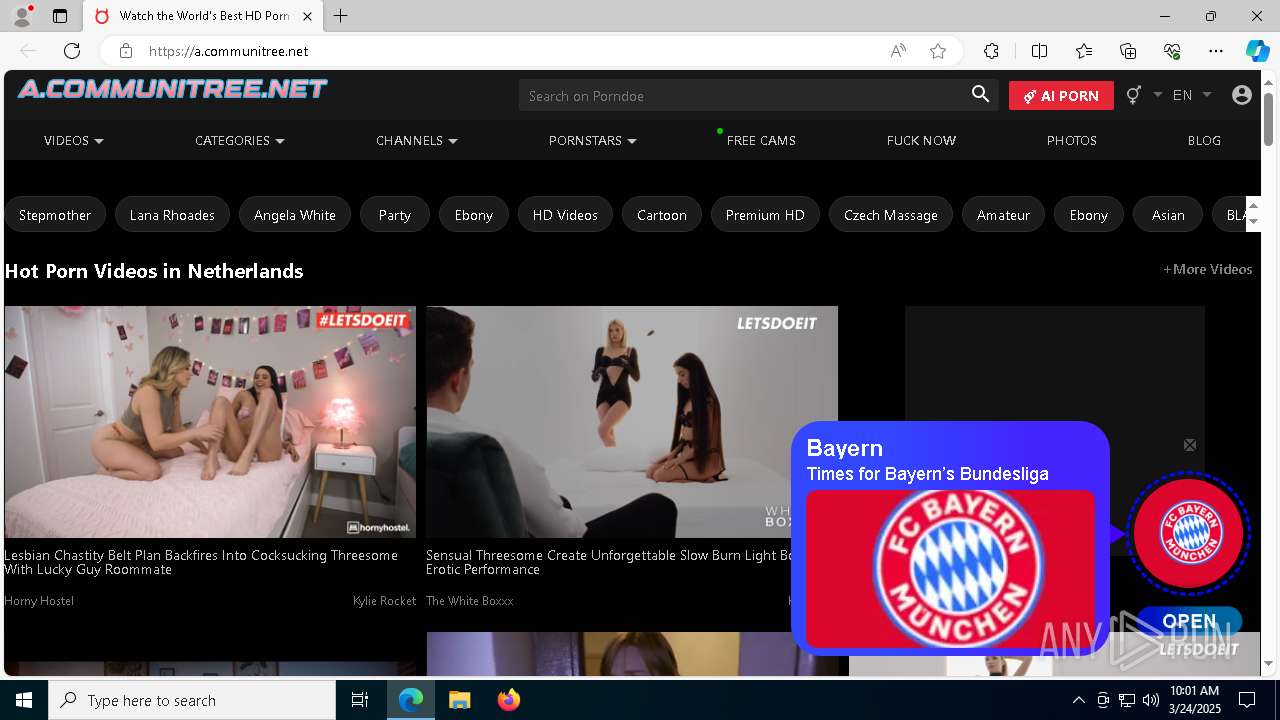
Task: Click the red AI button
Action: coord(1061,96)
